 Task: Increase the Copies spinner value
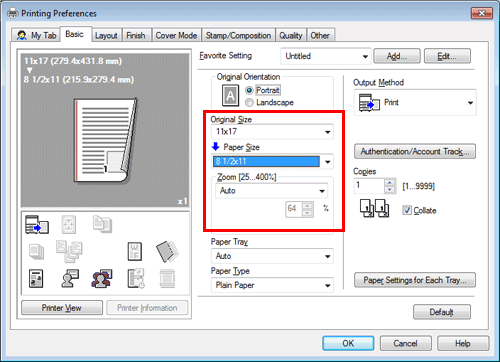[x=389, y=182]
